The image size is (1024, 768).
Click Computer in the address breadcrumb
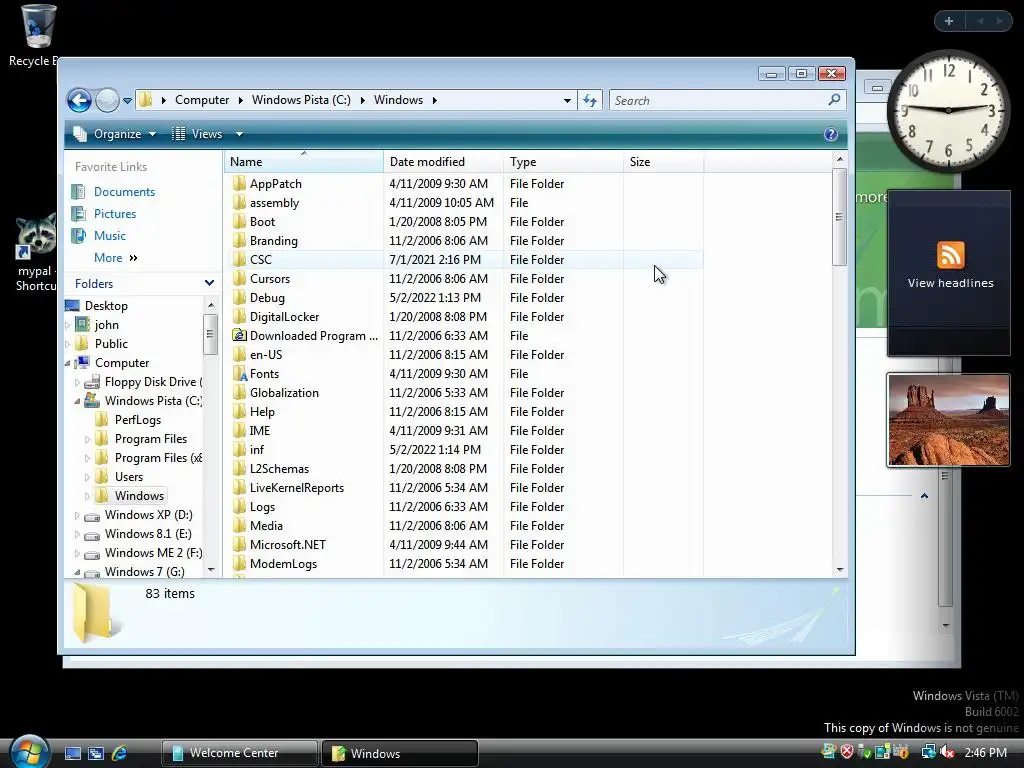202,100
